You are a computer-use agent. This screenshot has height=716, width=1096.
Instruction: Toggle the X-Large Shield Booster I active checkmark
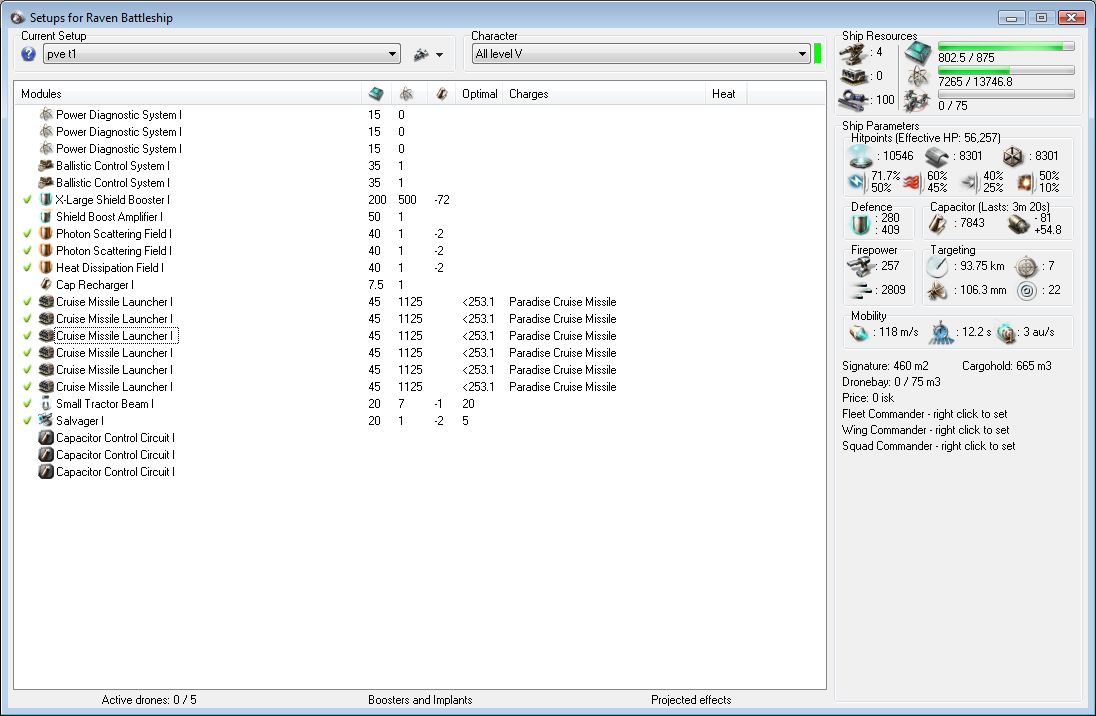pyautogui.click(x=27, y=200)
